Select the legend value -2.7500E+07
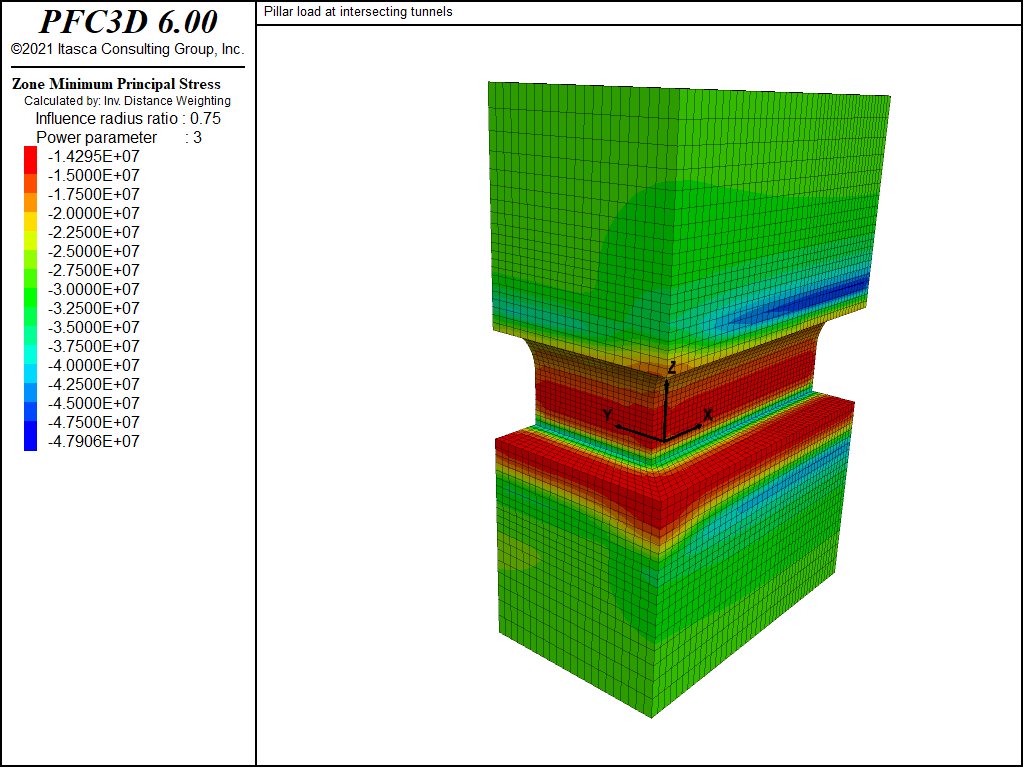1024x768 pixels. coord(93,270)
